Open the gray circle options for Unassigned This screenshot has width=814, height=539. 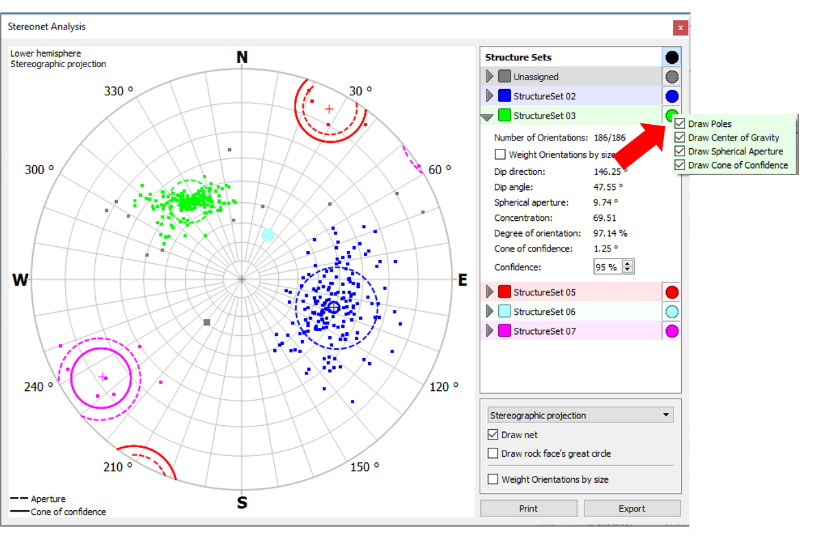(x=671, y=77)
